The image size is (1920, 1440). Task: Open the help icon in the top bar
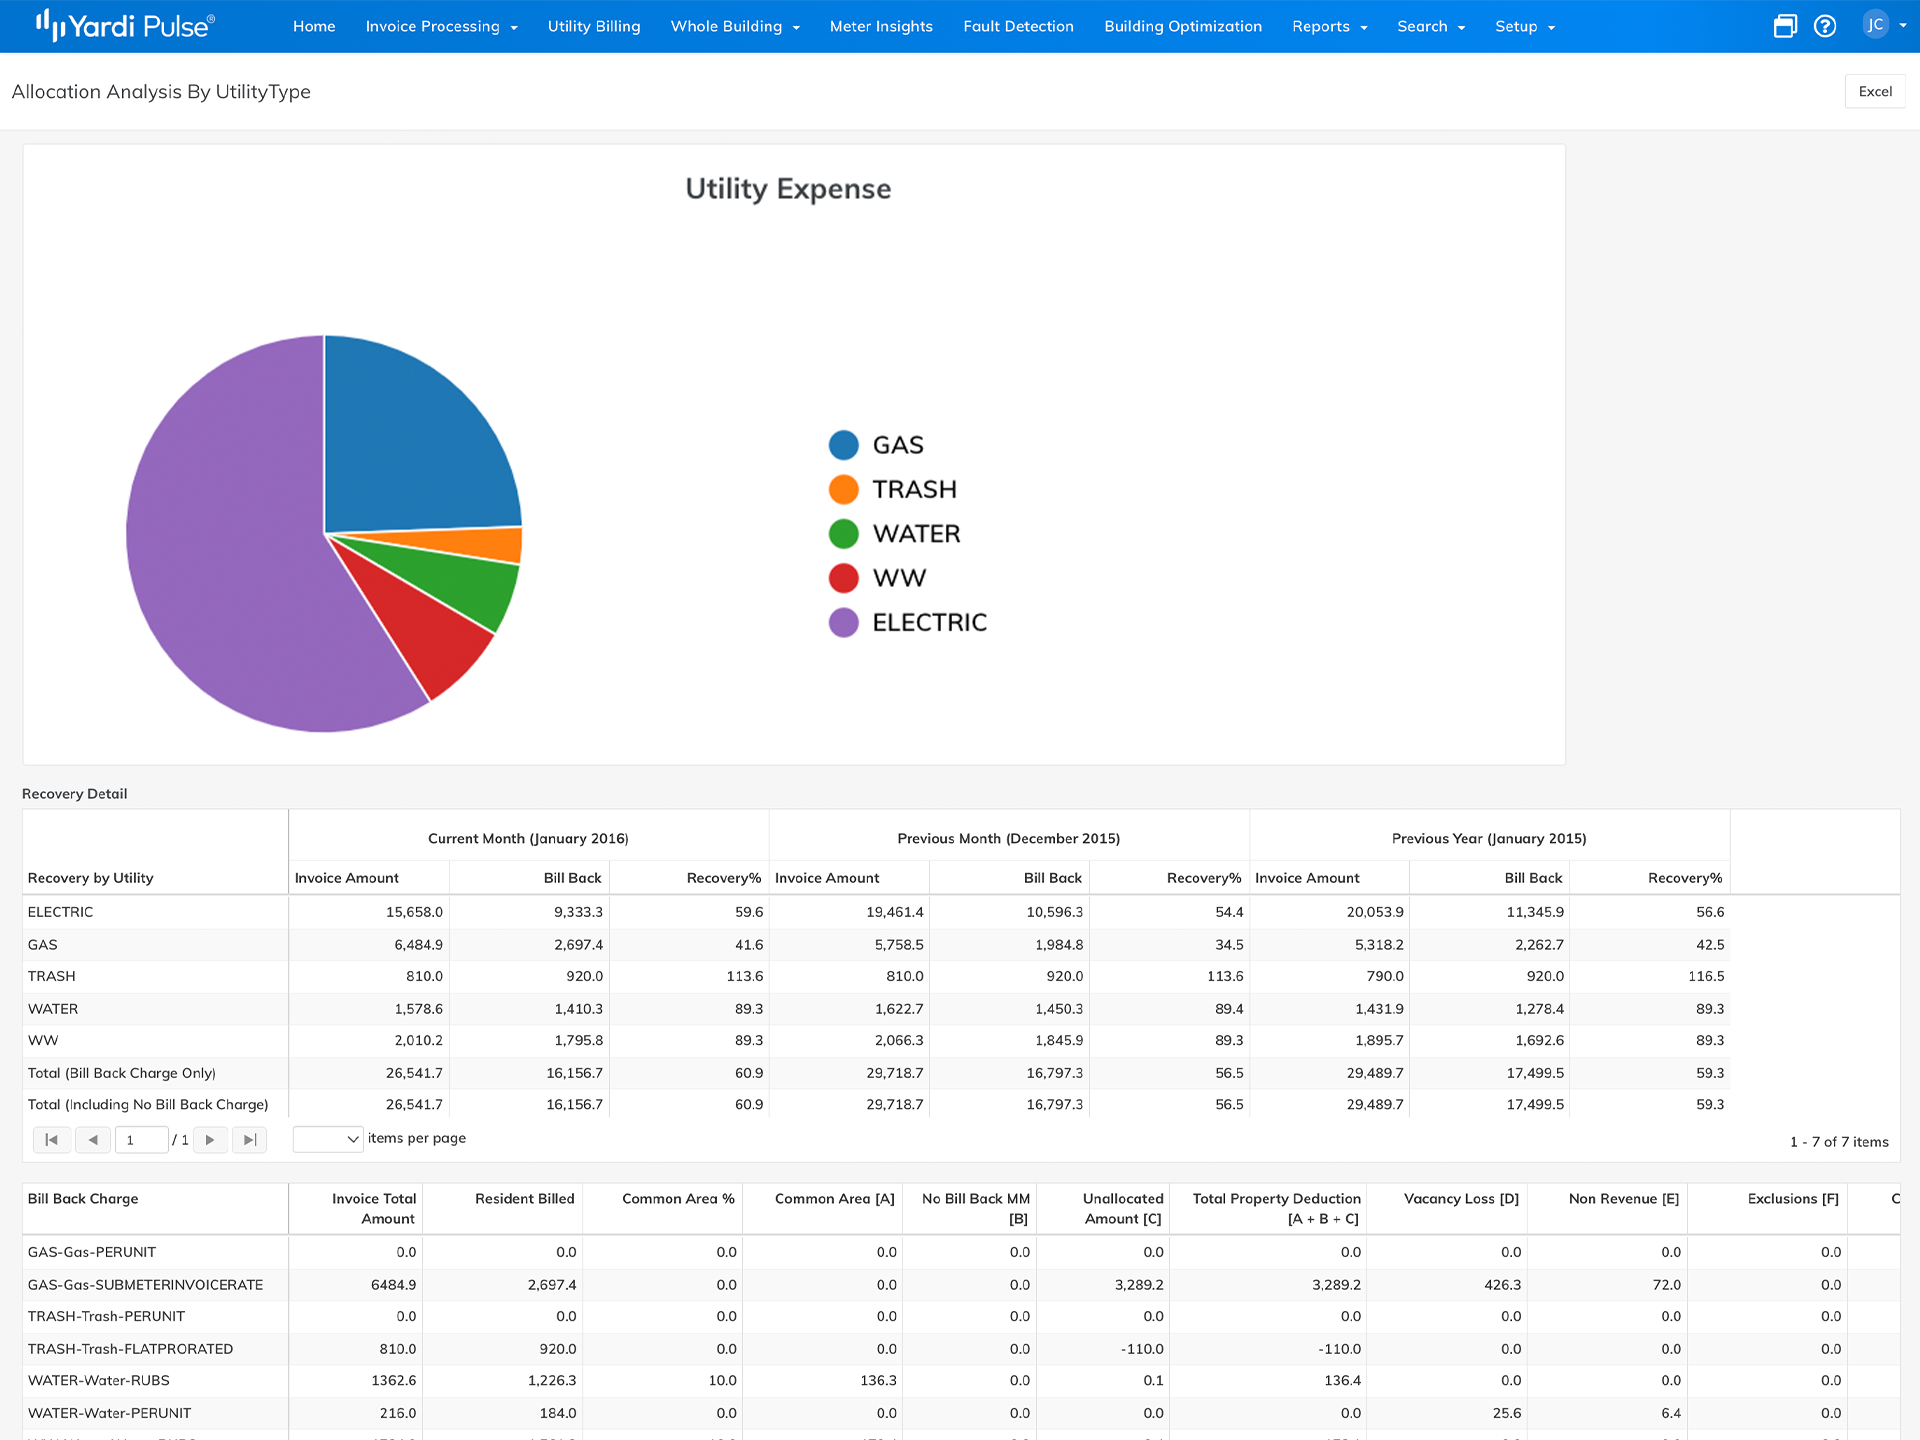tap(1825, 26)
